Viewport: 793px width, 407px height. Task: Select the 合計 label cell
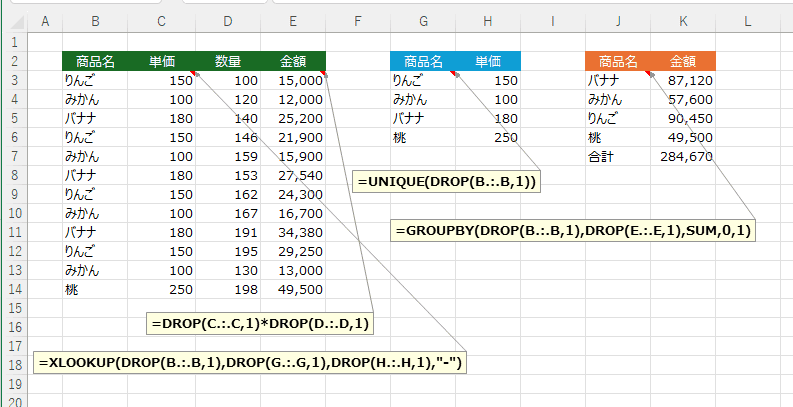tap(618, 157)
